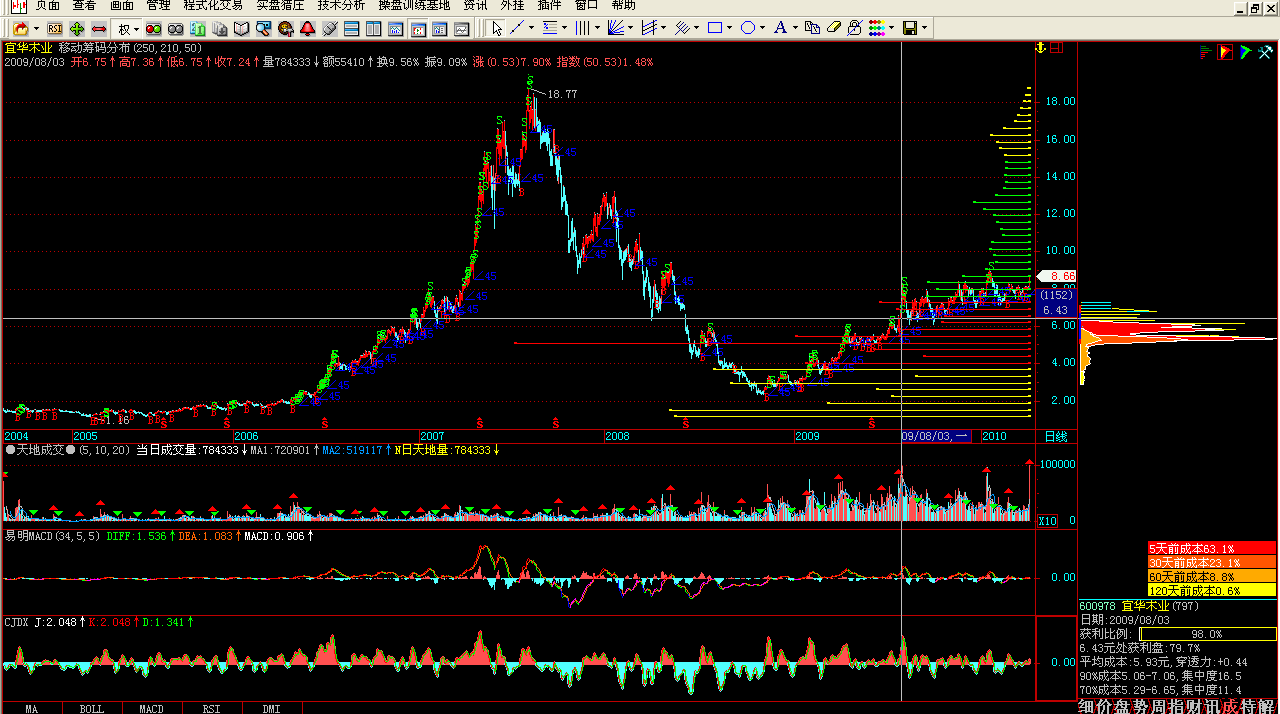This screenshot has width=1280, height=714.
Task: Click the two red circles toolbar icon
Action: pyautogui.click(x=154, y=28)
